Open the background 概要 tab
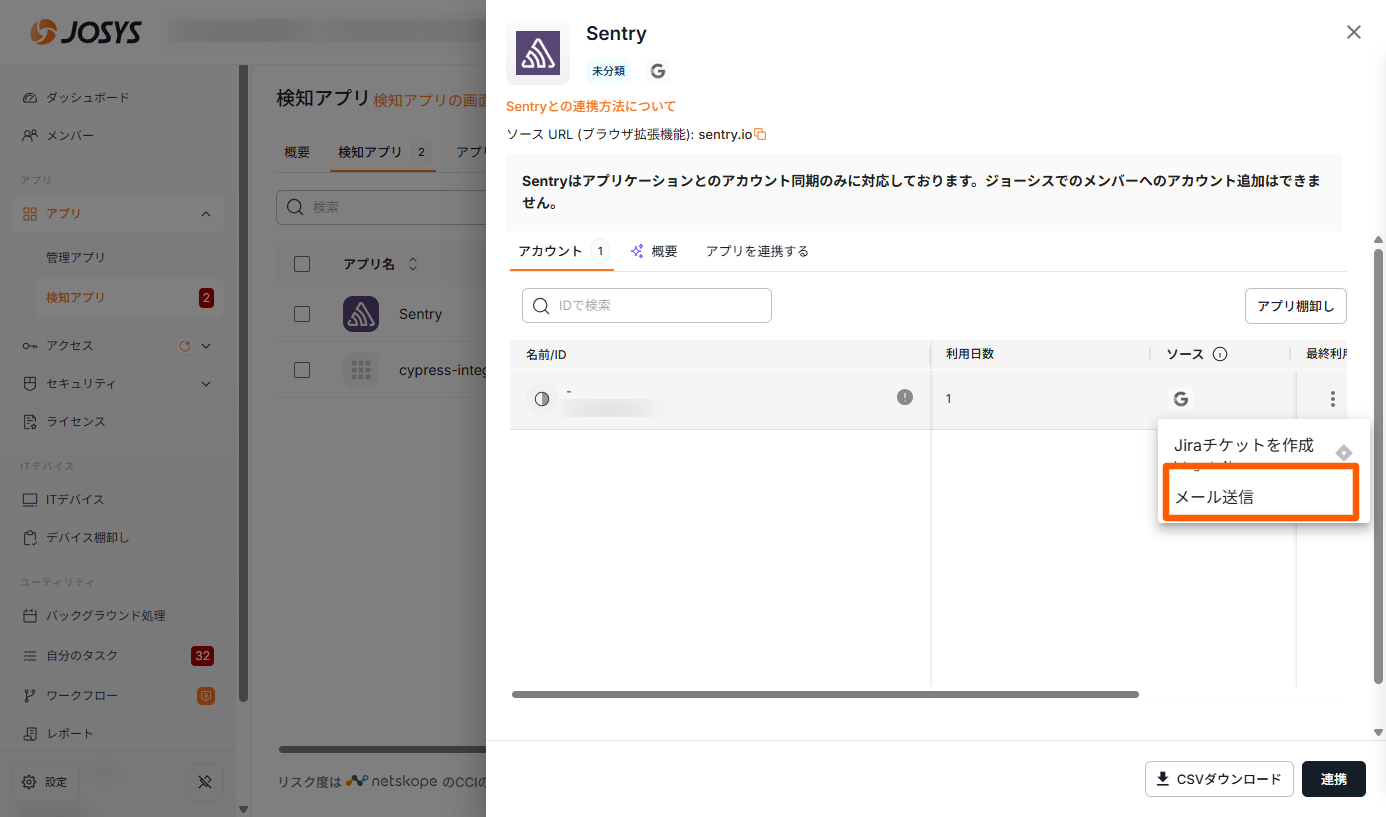 tap(297, 153)
